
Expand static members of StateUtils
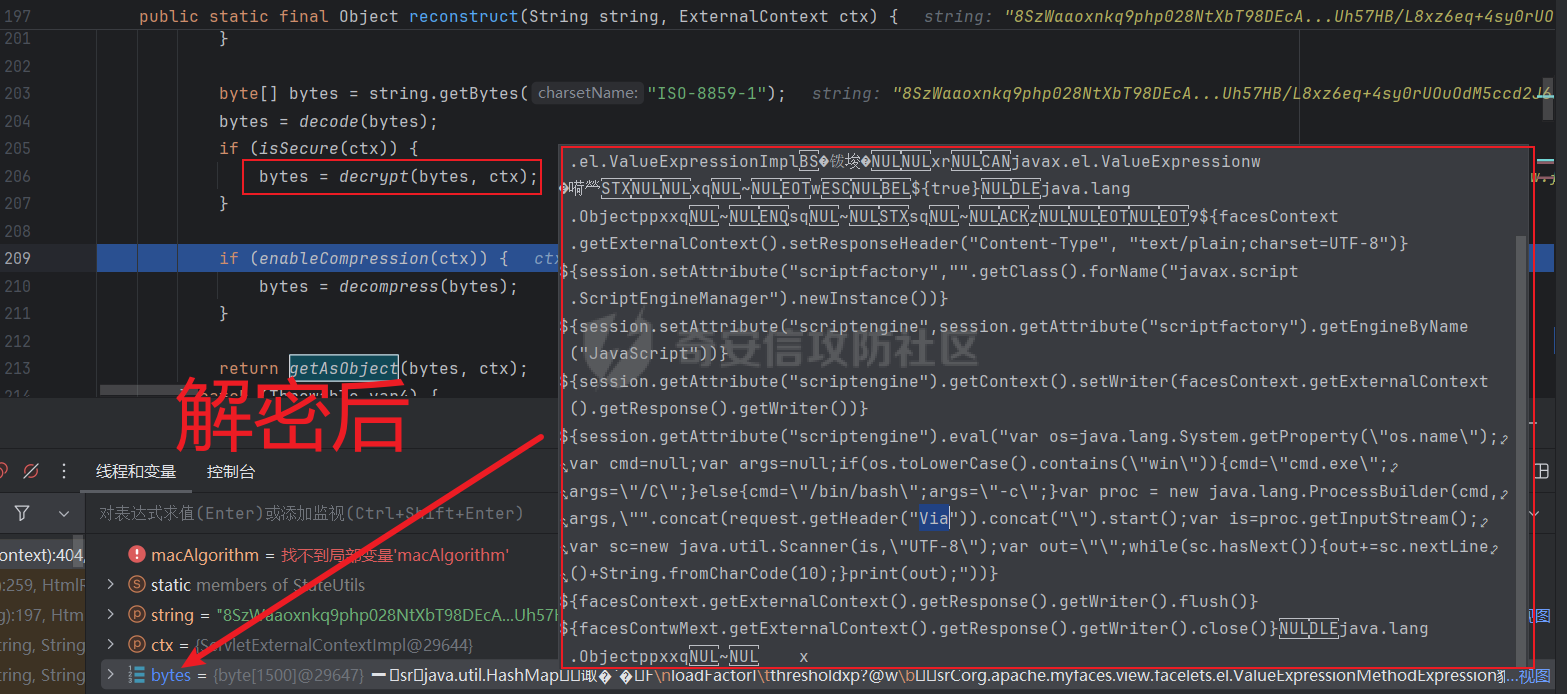tap(110, 585)
